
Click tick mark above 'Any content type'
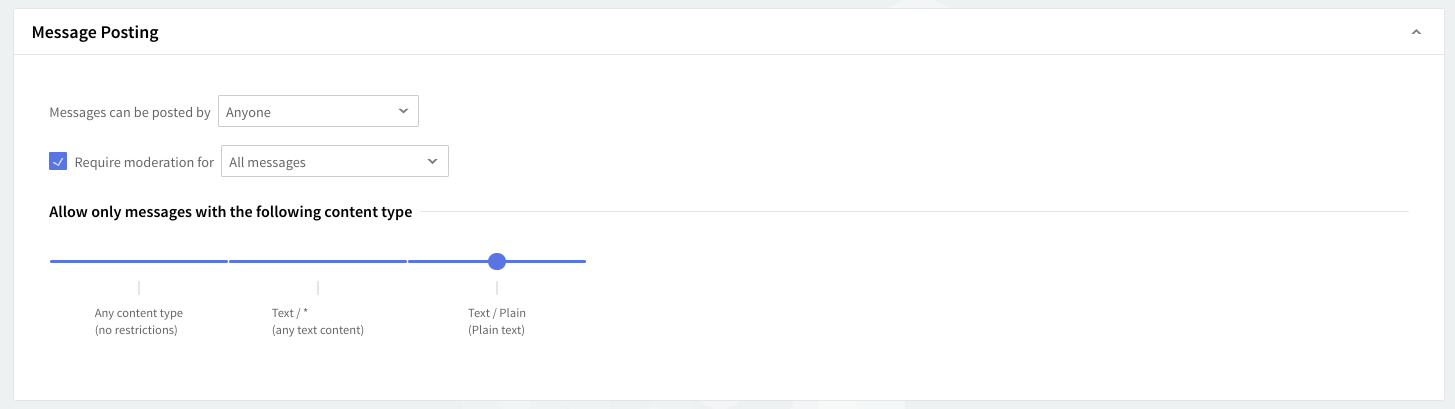click(x=139, y=288)
